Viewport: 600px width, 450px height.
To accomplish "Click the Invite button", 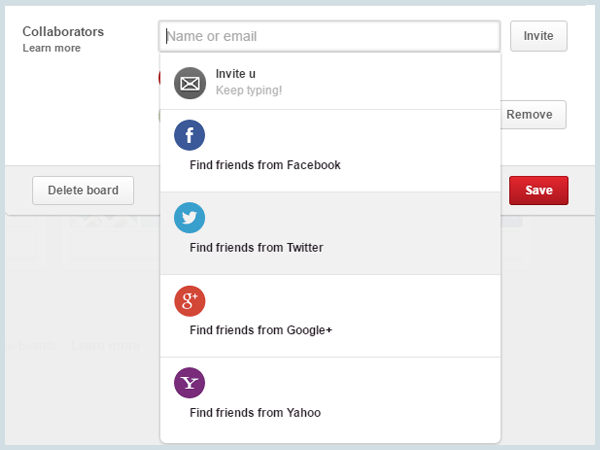I will pos(538,36).
